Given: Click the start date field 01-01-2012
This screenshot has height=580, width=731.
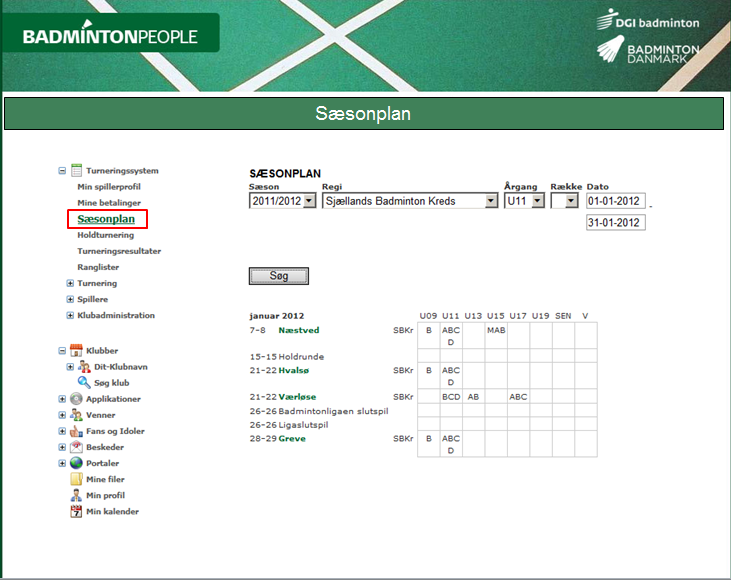Looking at the screenshot, I should (615, 201).
